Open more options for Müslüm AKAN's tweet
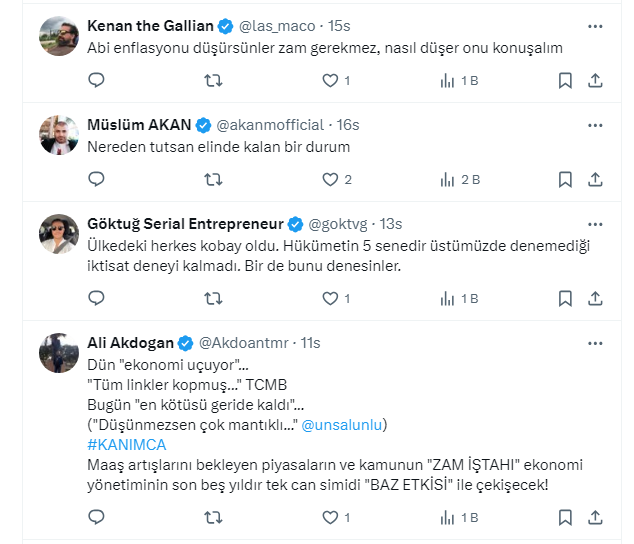The height and width of the screenshot is (544, 634). [x=595, y=125]
